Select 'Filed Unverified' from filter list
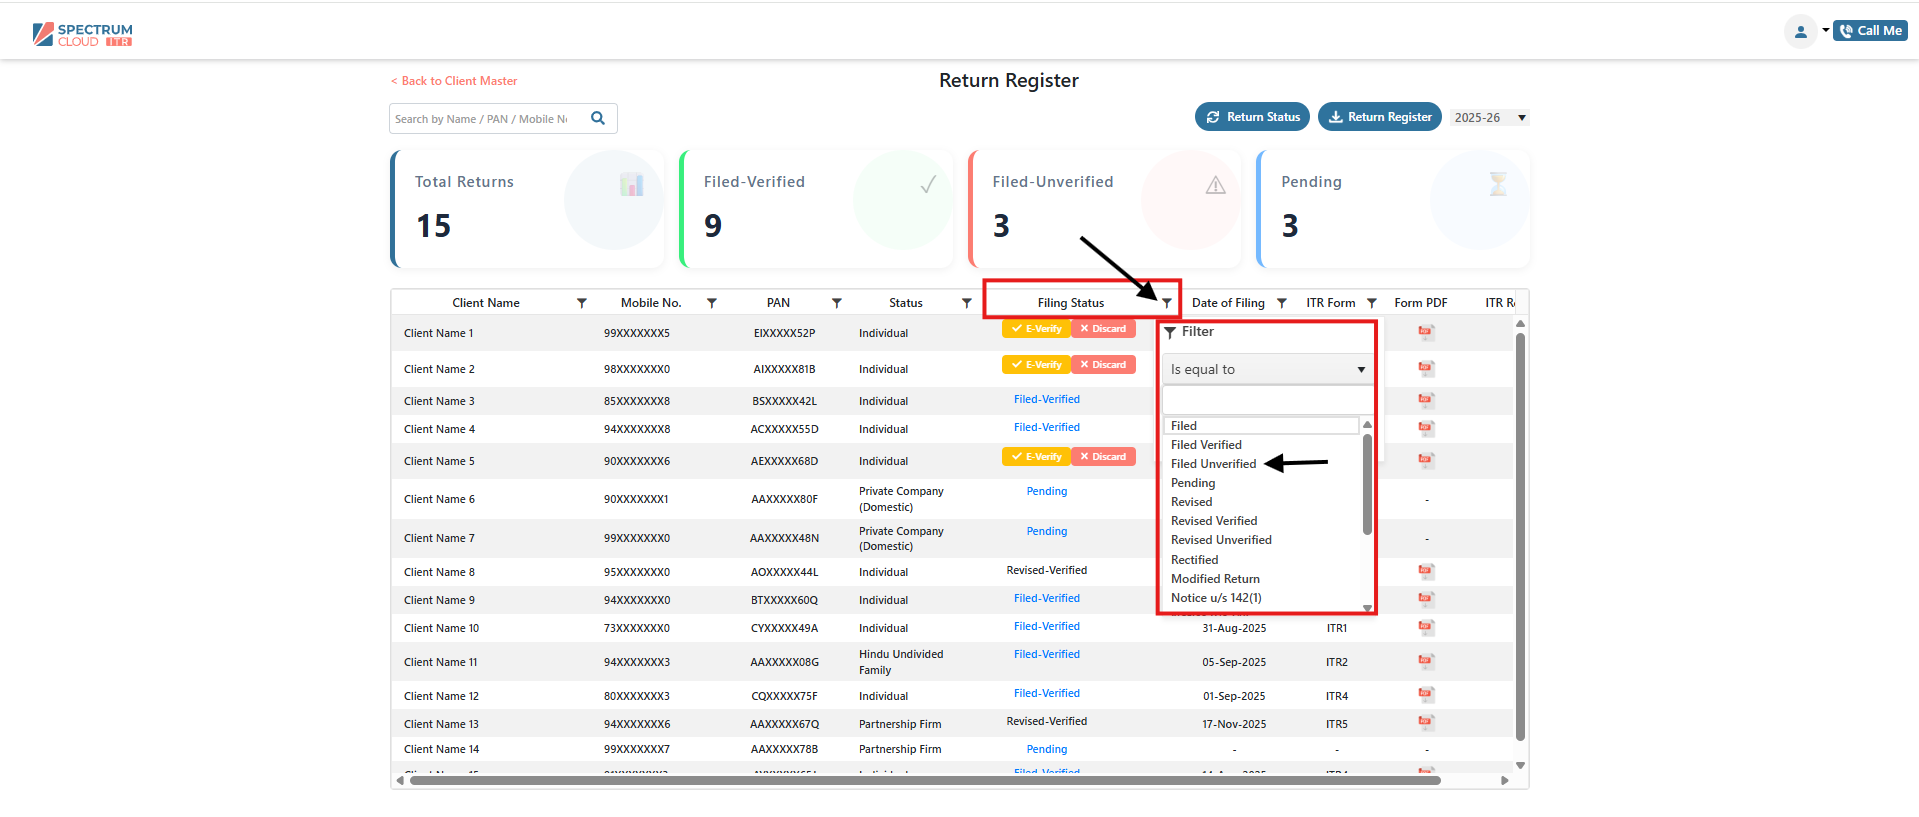 click(x=1213, y=464)
